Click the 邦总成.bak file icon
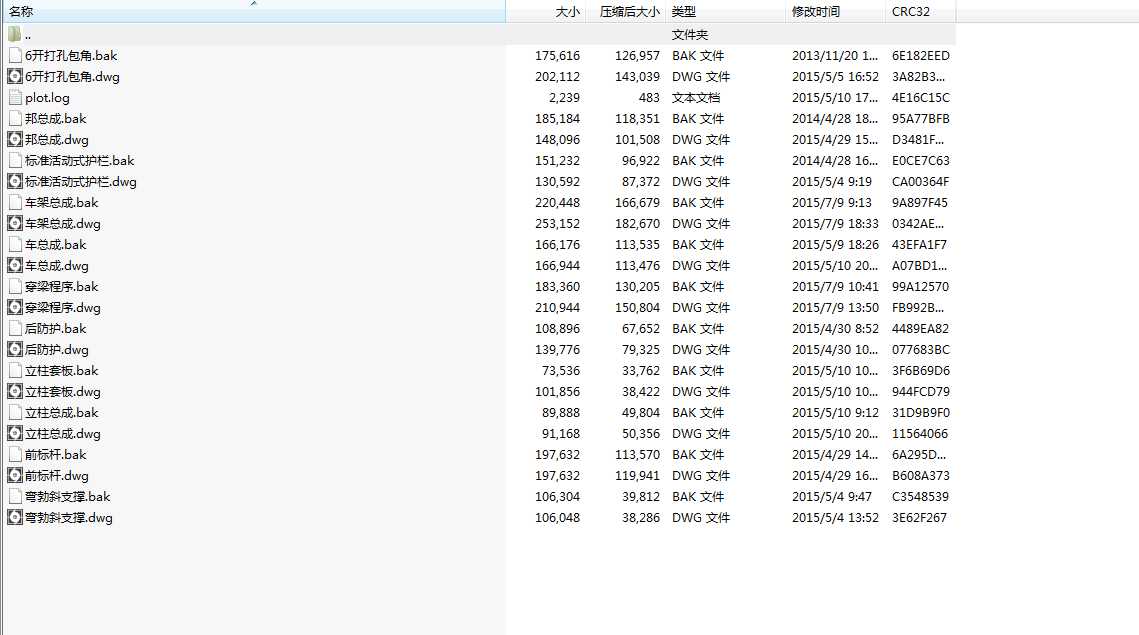Image resolution: width=1139 pixels, height=635 pixels. click(15, 118)
